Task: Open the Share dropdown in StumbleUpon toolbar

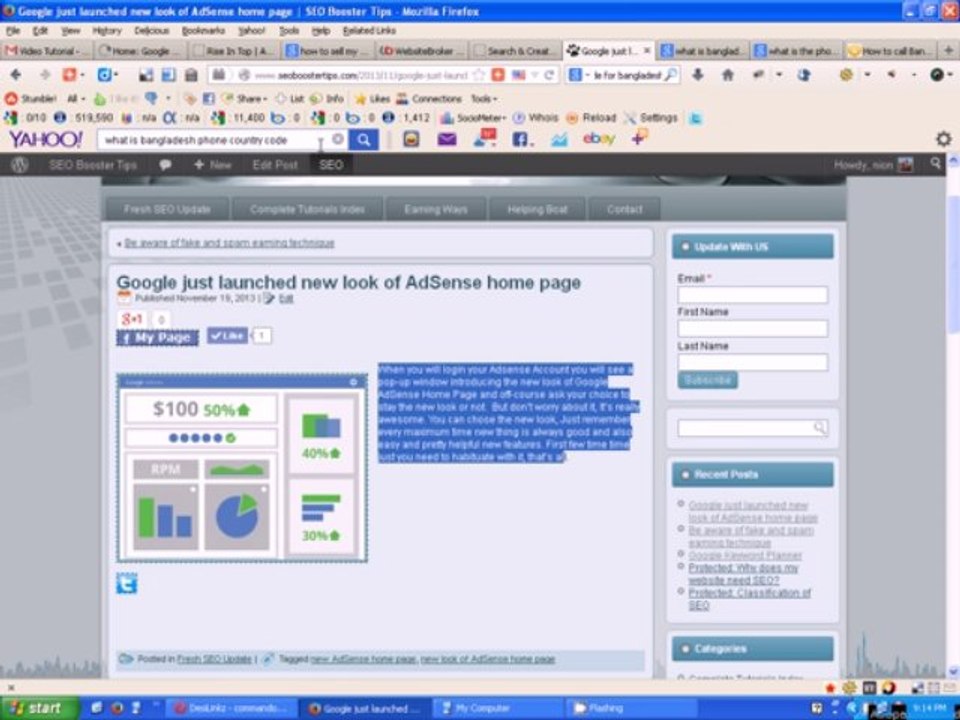Action: pyautogui.click(x=245, y=99)
